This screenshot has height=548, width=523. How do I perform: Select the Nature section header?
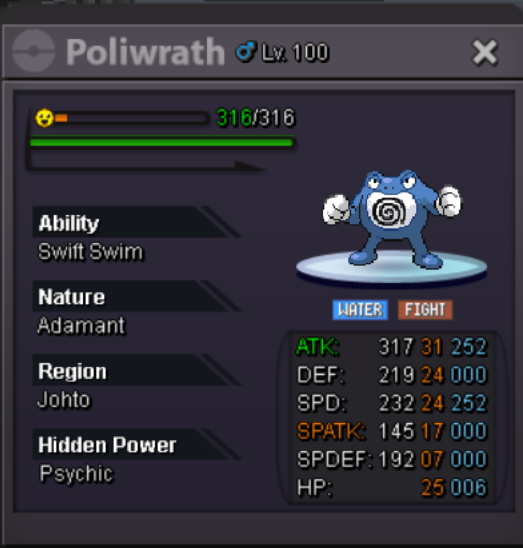[136, 296]
